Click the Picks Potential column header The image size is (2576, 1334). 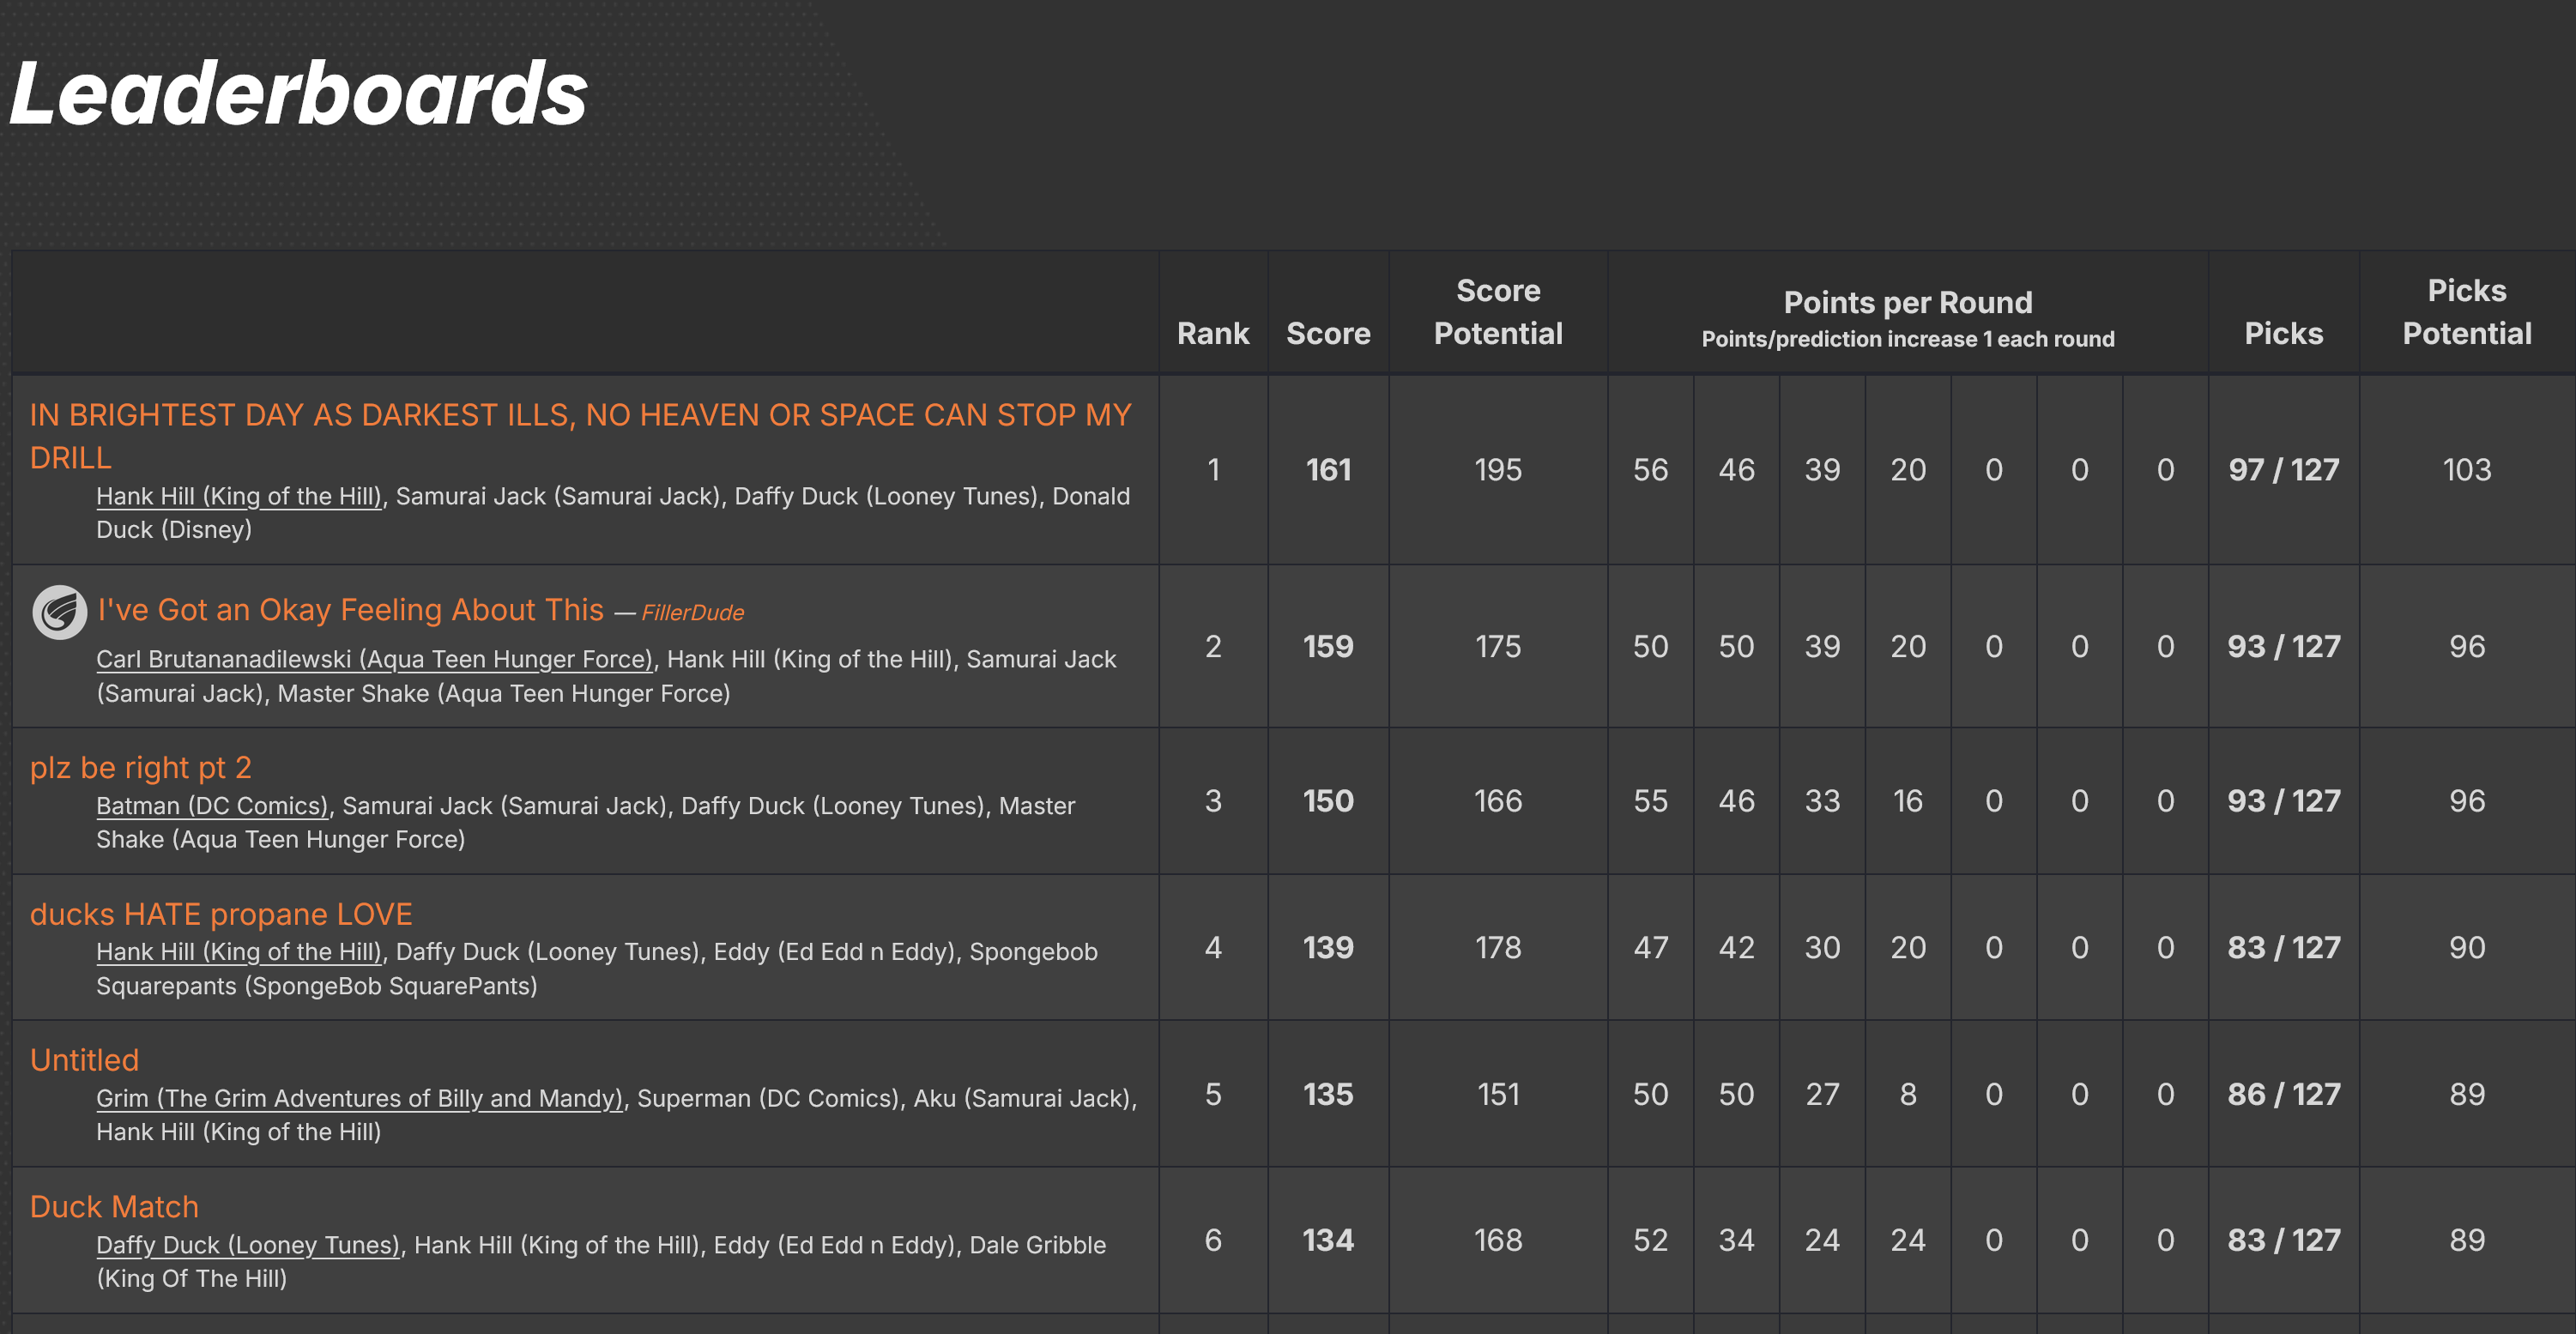(x=2466, y=312)
